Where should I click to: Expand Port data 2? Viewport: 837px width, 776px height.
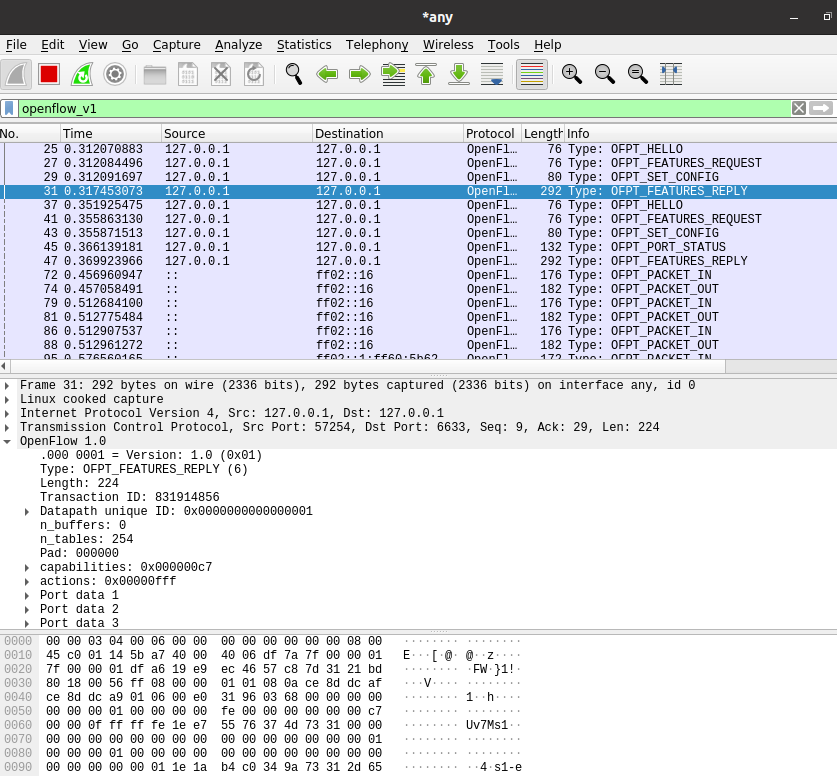[27, 609]
